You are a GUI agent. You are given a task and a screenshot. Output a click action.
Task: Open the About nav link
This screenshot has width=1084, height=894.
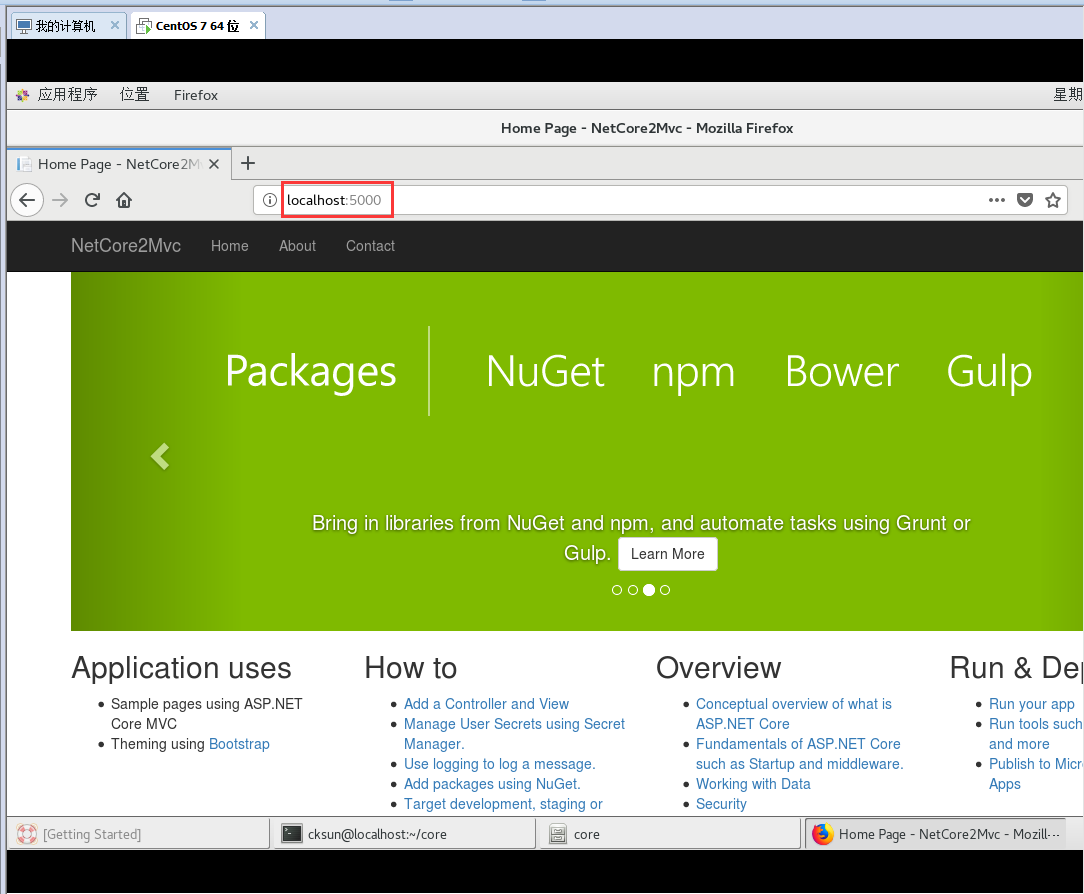click(297, 246)
